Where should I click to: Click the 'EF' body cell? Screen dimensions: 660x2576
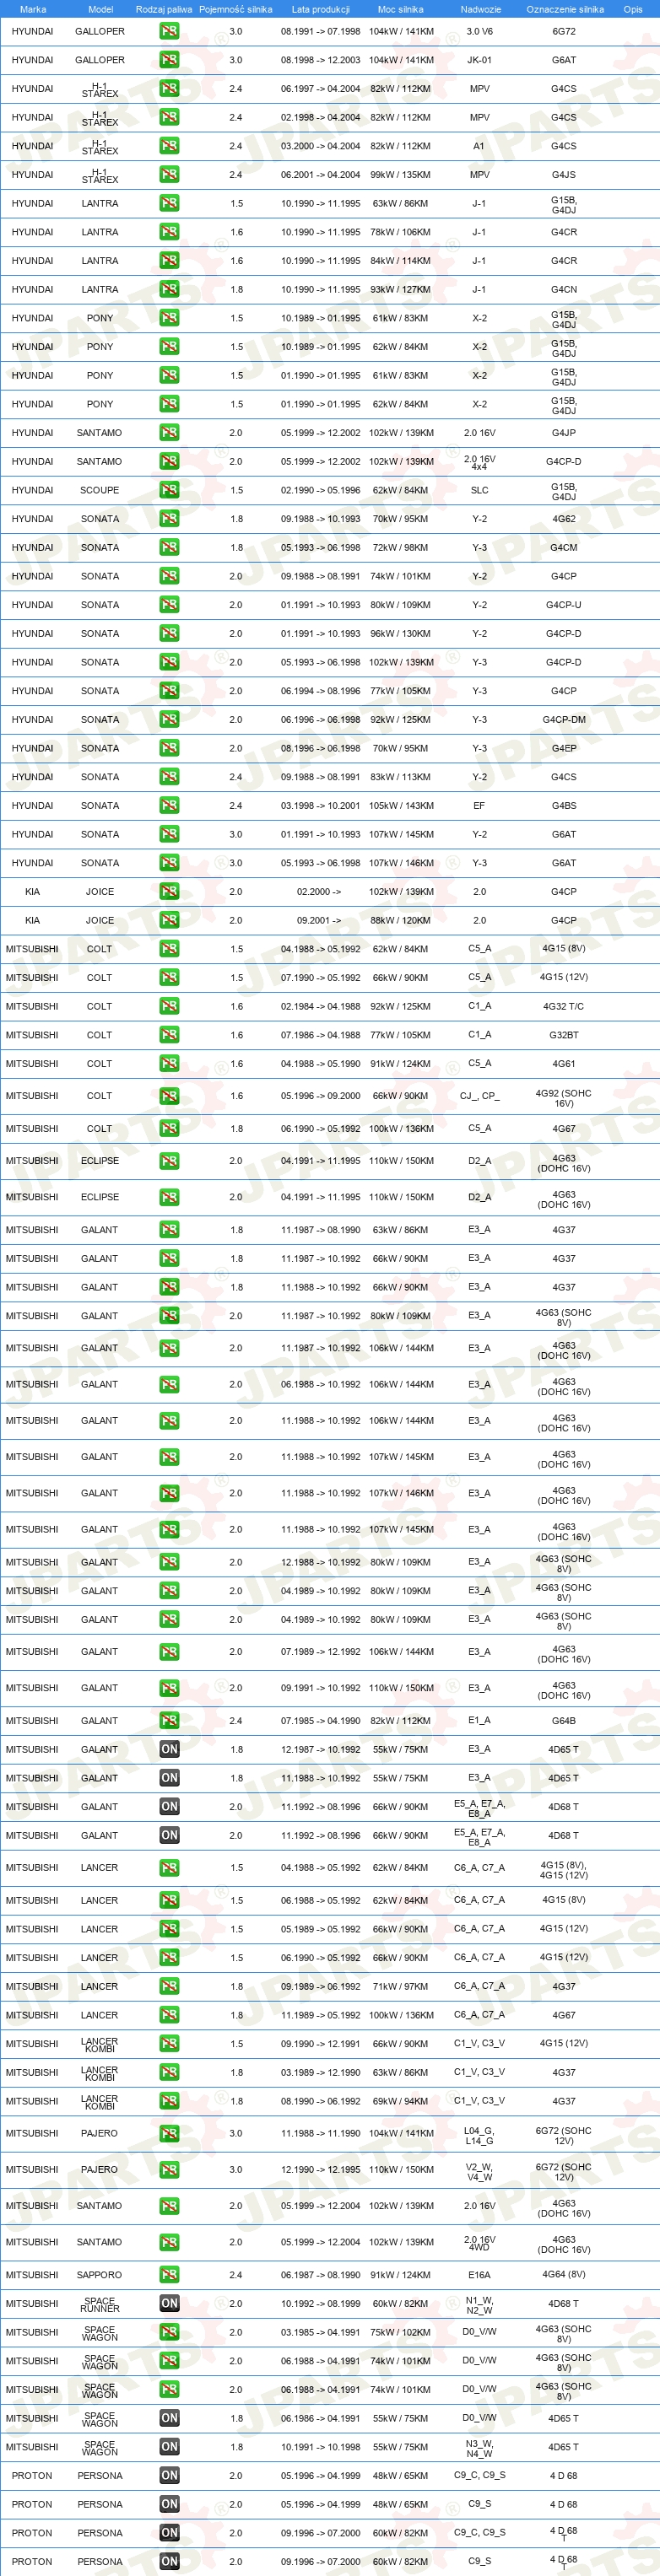(479, 805)
